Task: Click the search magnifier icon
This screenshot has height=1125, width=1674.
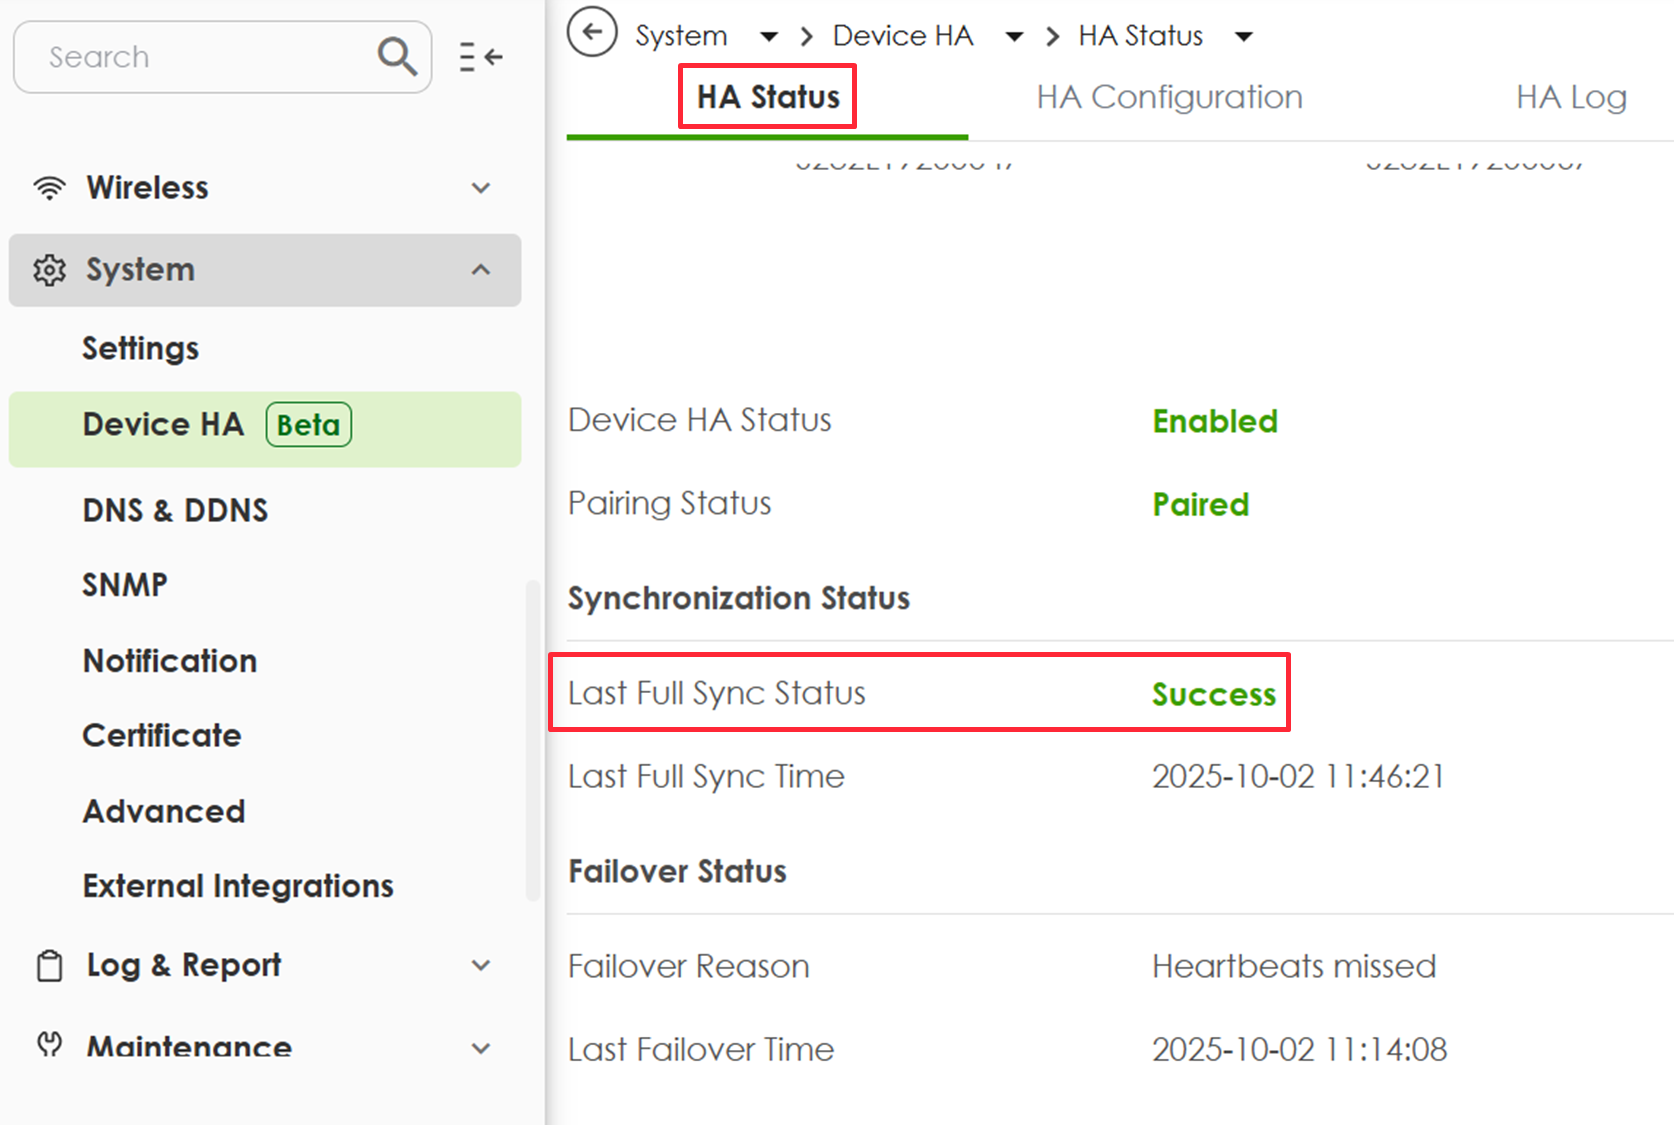Action: [397, 57]
